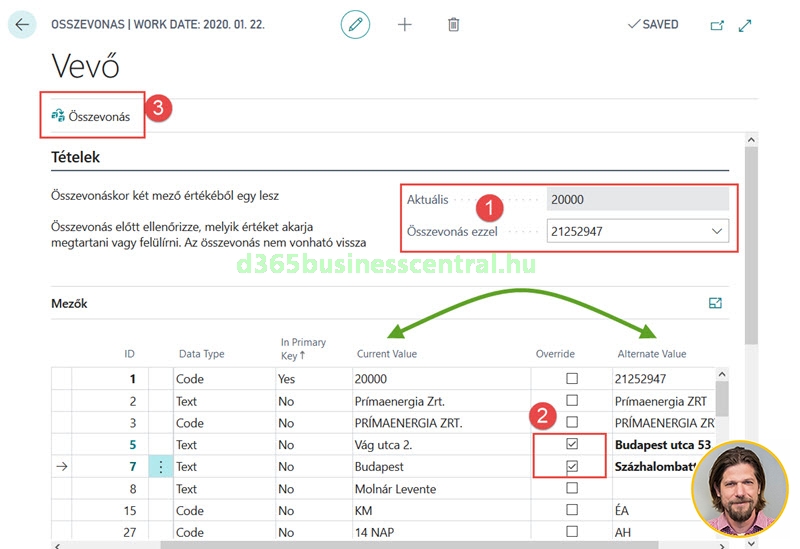Open the Current Value column header
The width and height of the screenshot is (800, 549).
coord(386,354)
